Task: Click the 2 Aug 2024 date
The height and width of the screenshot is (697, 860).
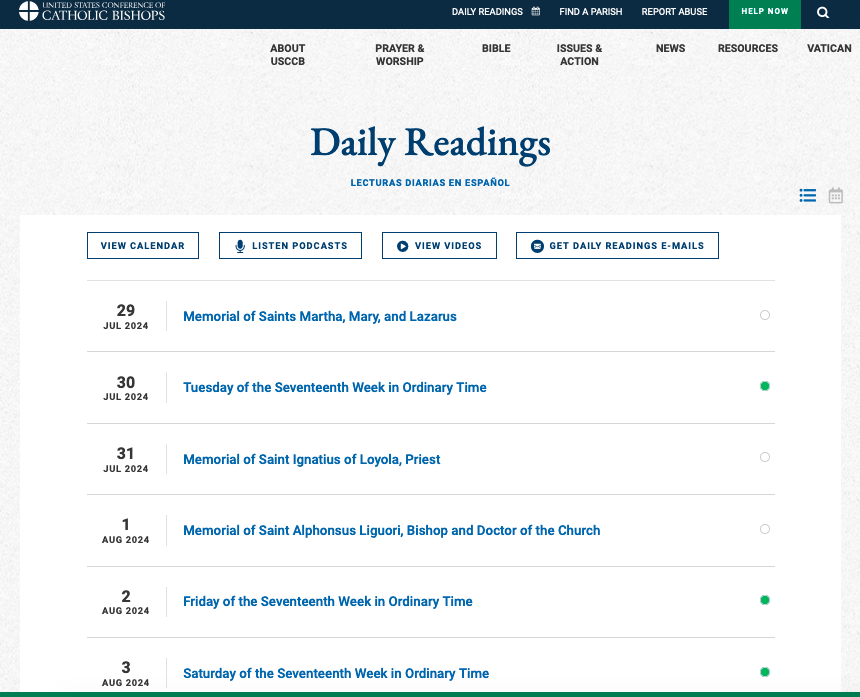Action: 126,602
